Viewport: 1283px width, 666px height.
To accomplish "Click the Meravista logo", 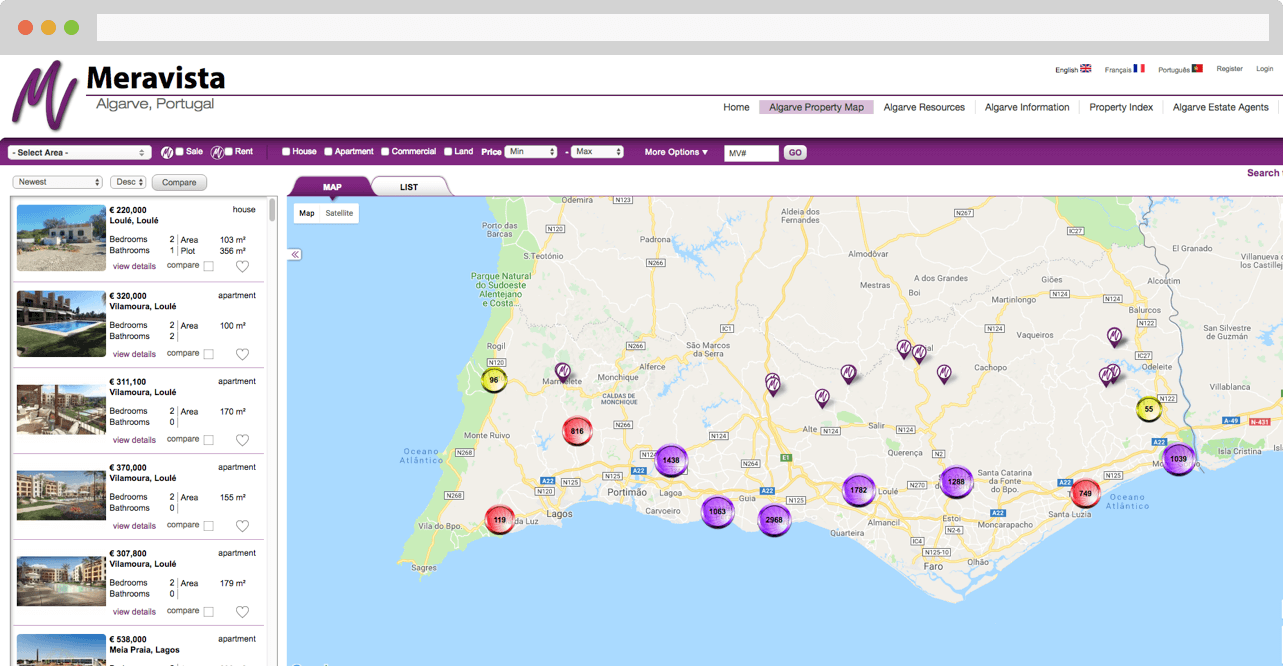I will coord(118,93).
